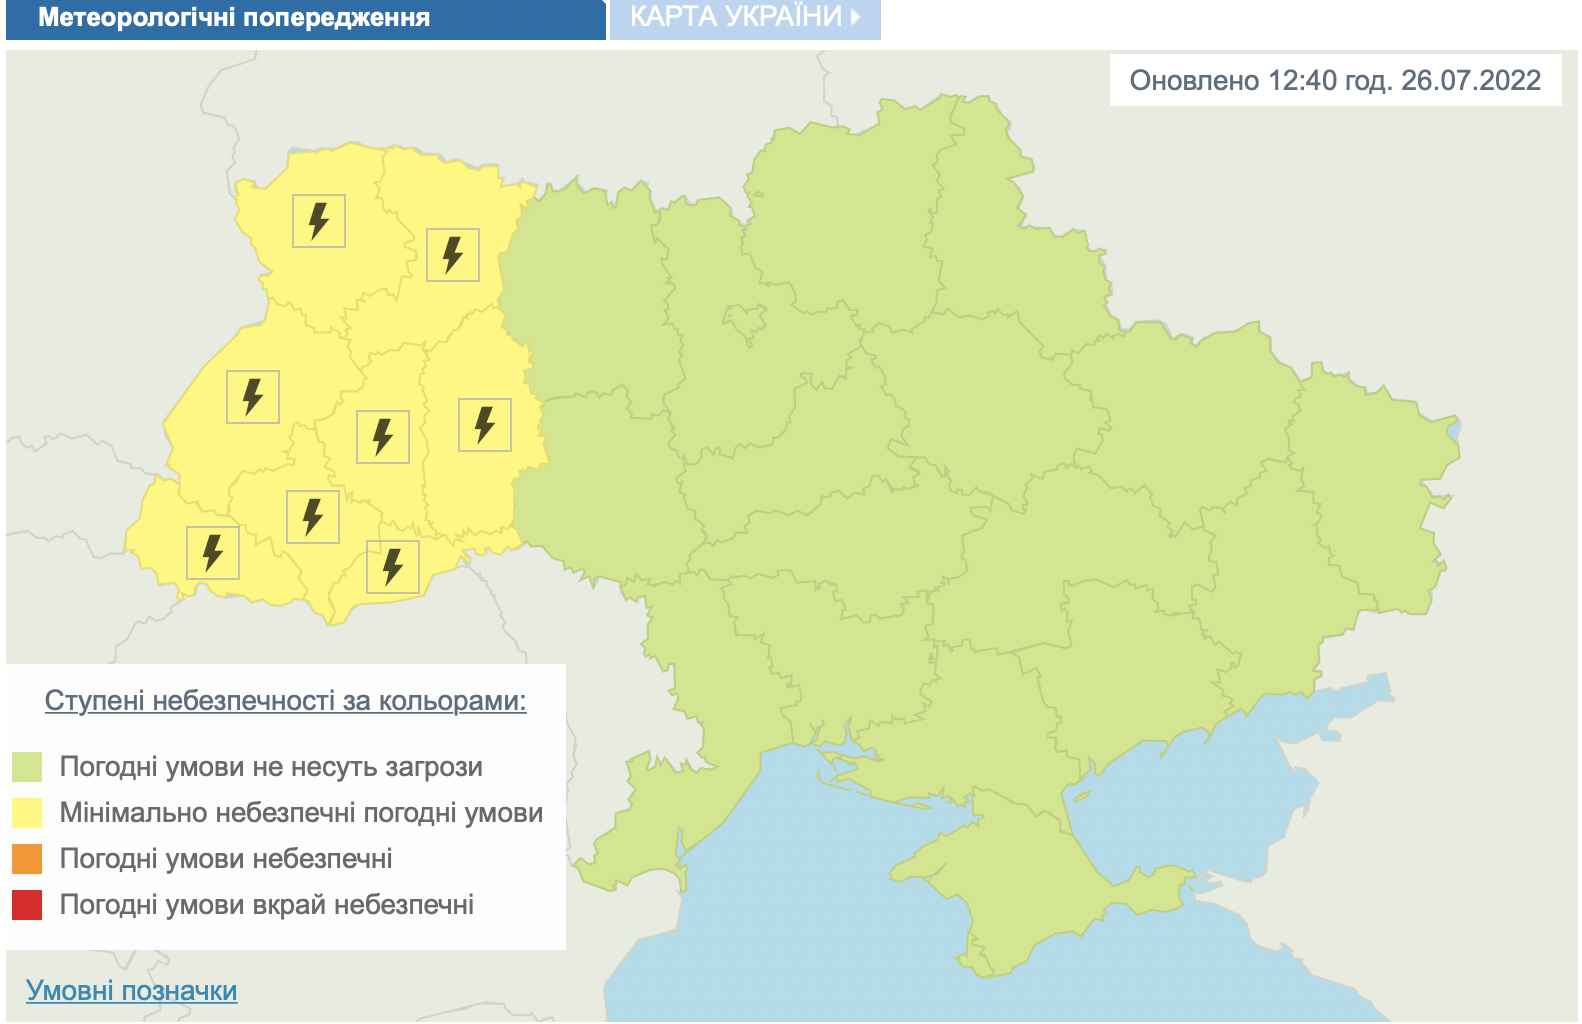The image size is (1582, 1024).
Task: Click the thunderstorm icon over Volyn region
Action: click(x=319, y=221)
